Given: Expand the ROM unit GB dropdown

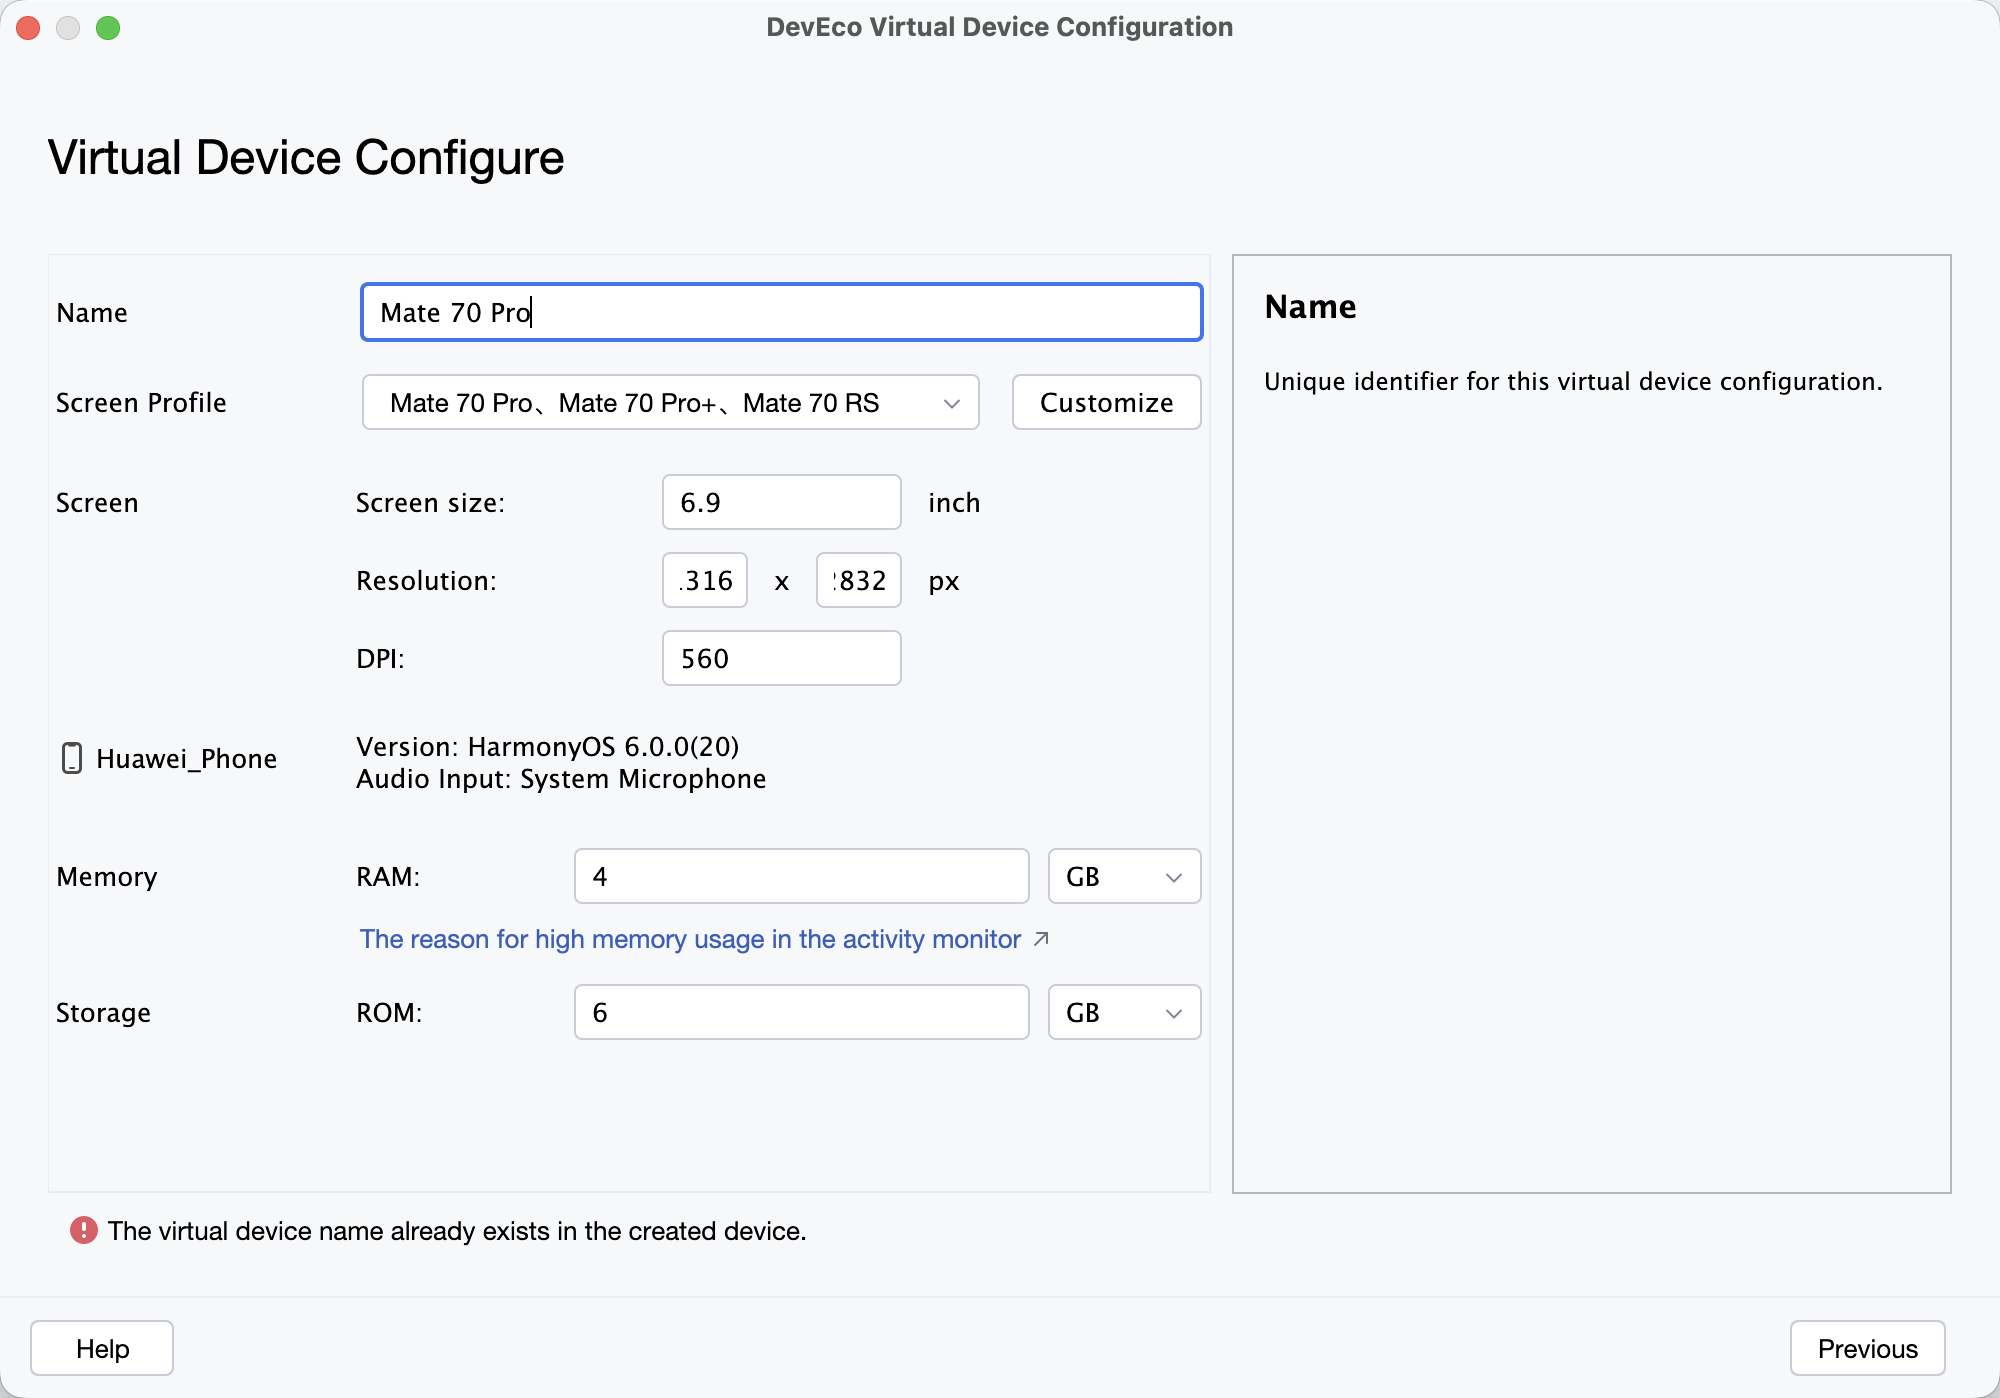Looking at the screenshot, I should pos(1123,1012).
